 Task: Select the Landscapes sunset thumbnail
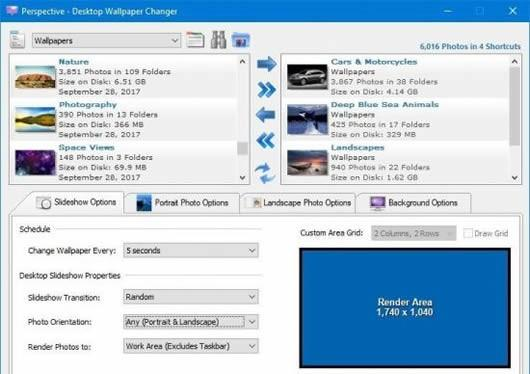(307, 163)
